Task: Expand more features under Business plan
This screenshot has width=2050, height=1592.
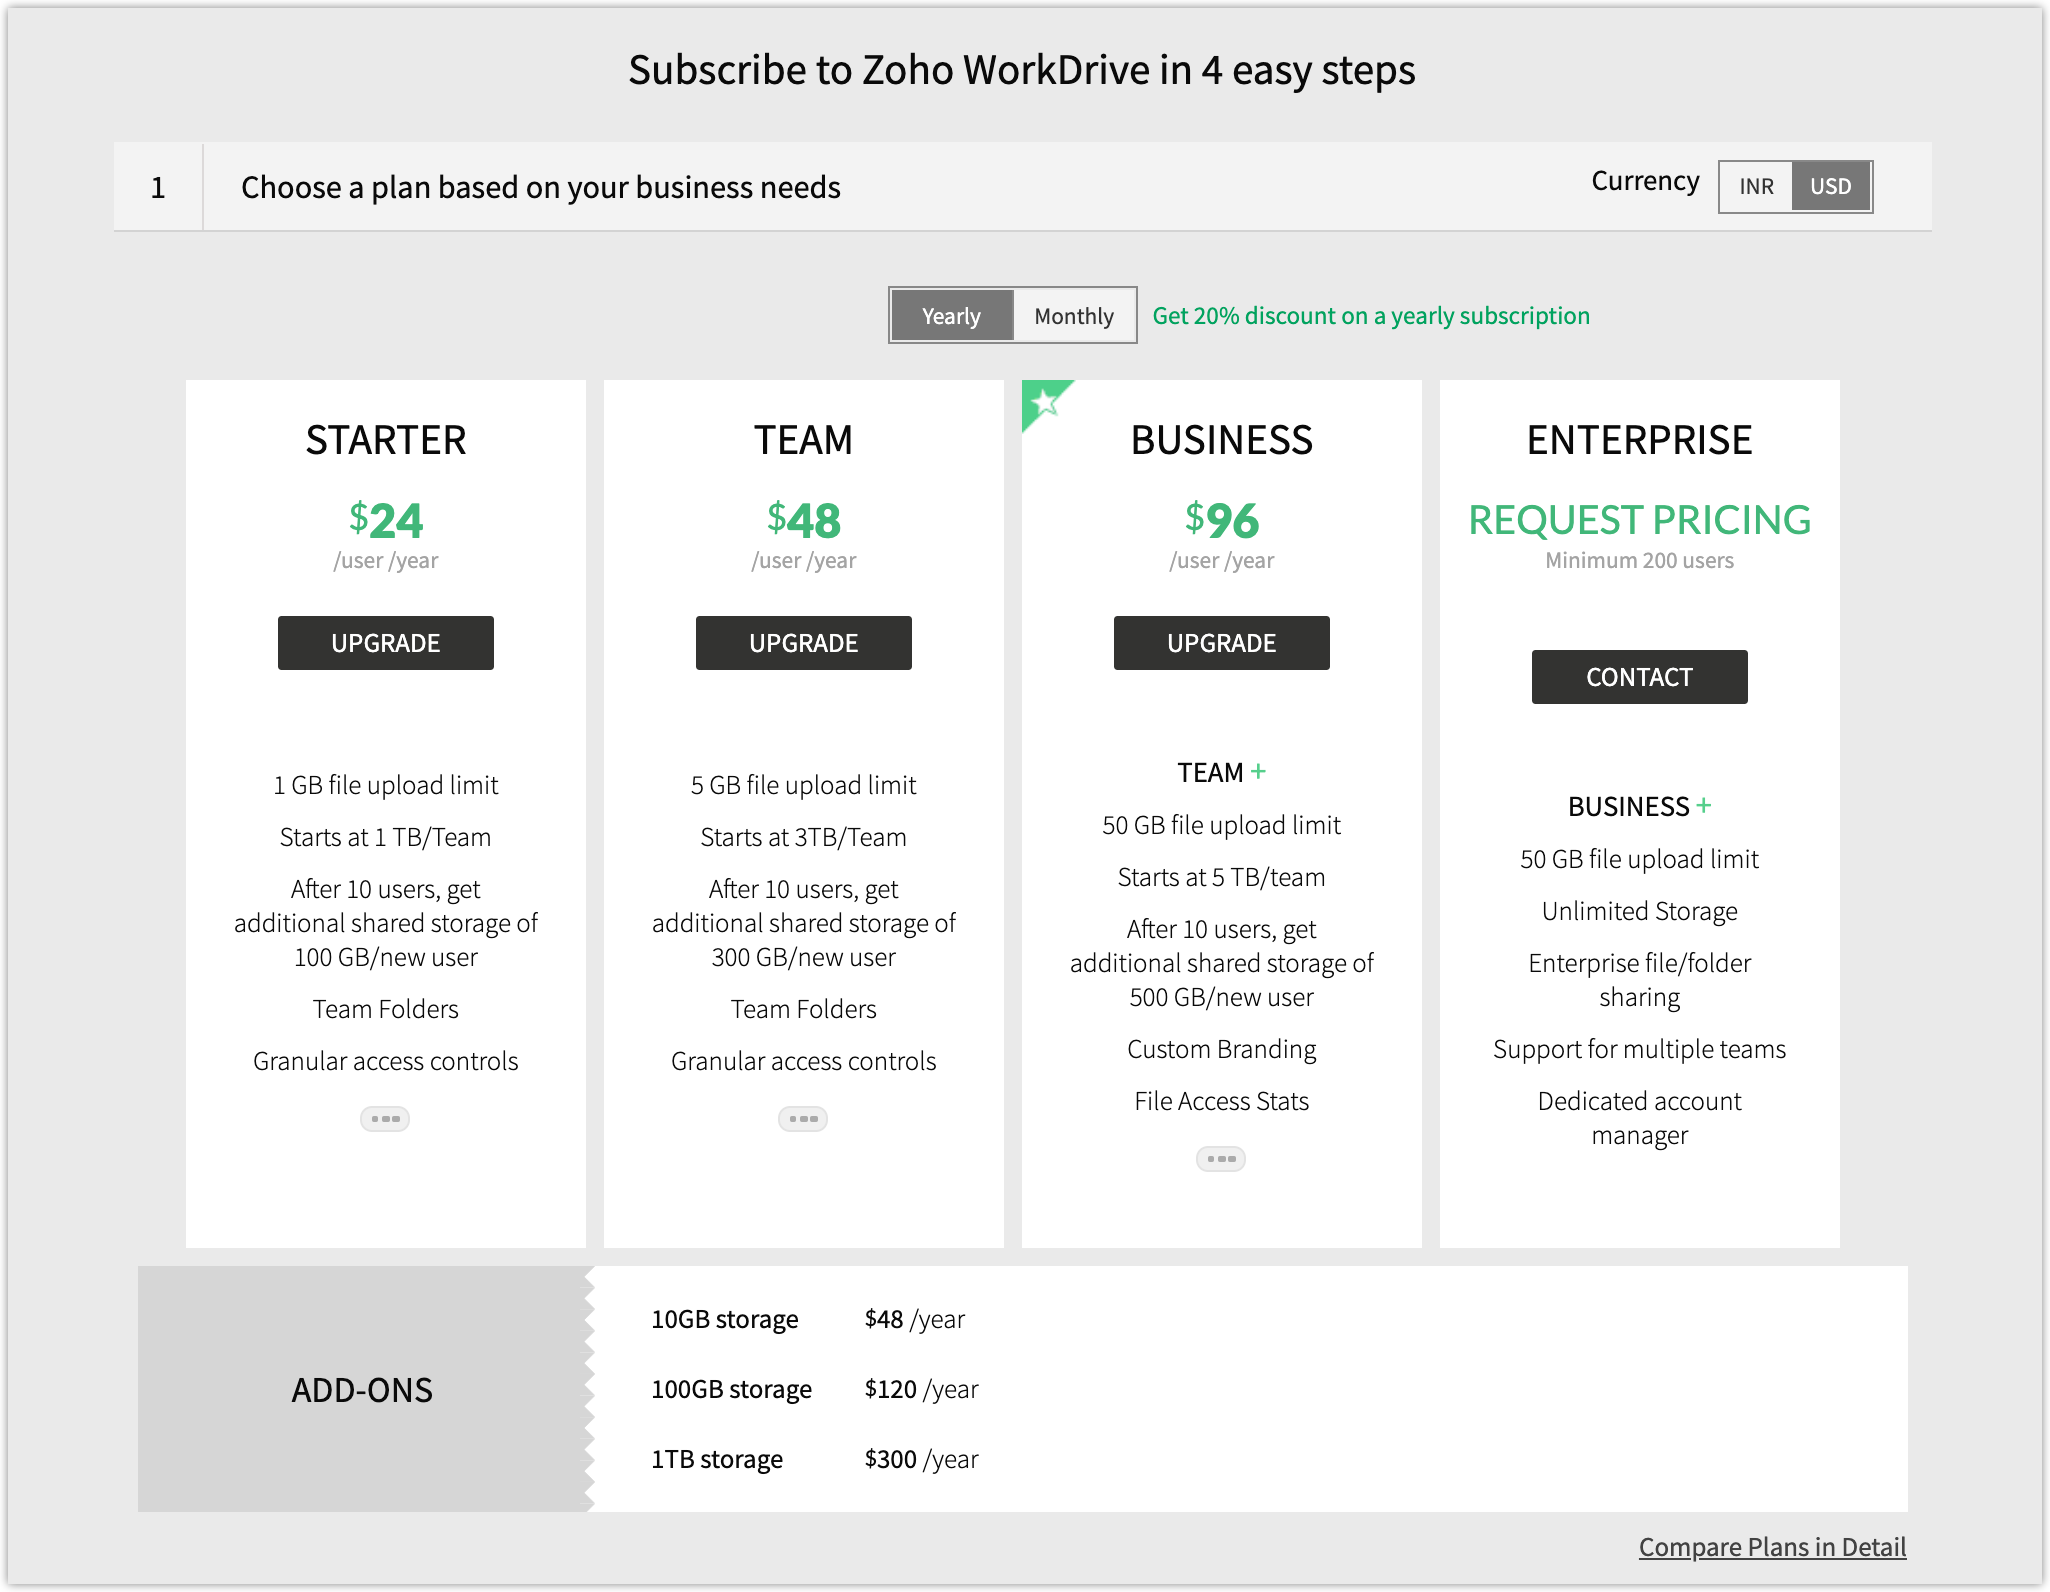Action: 1221,1158
